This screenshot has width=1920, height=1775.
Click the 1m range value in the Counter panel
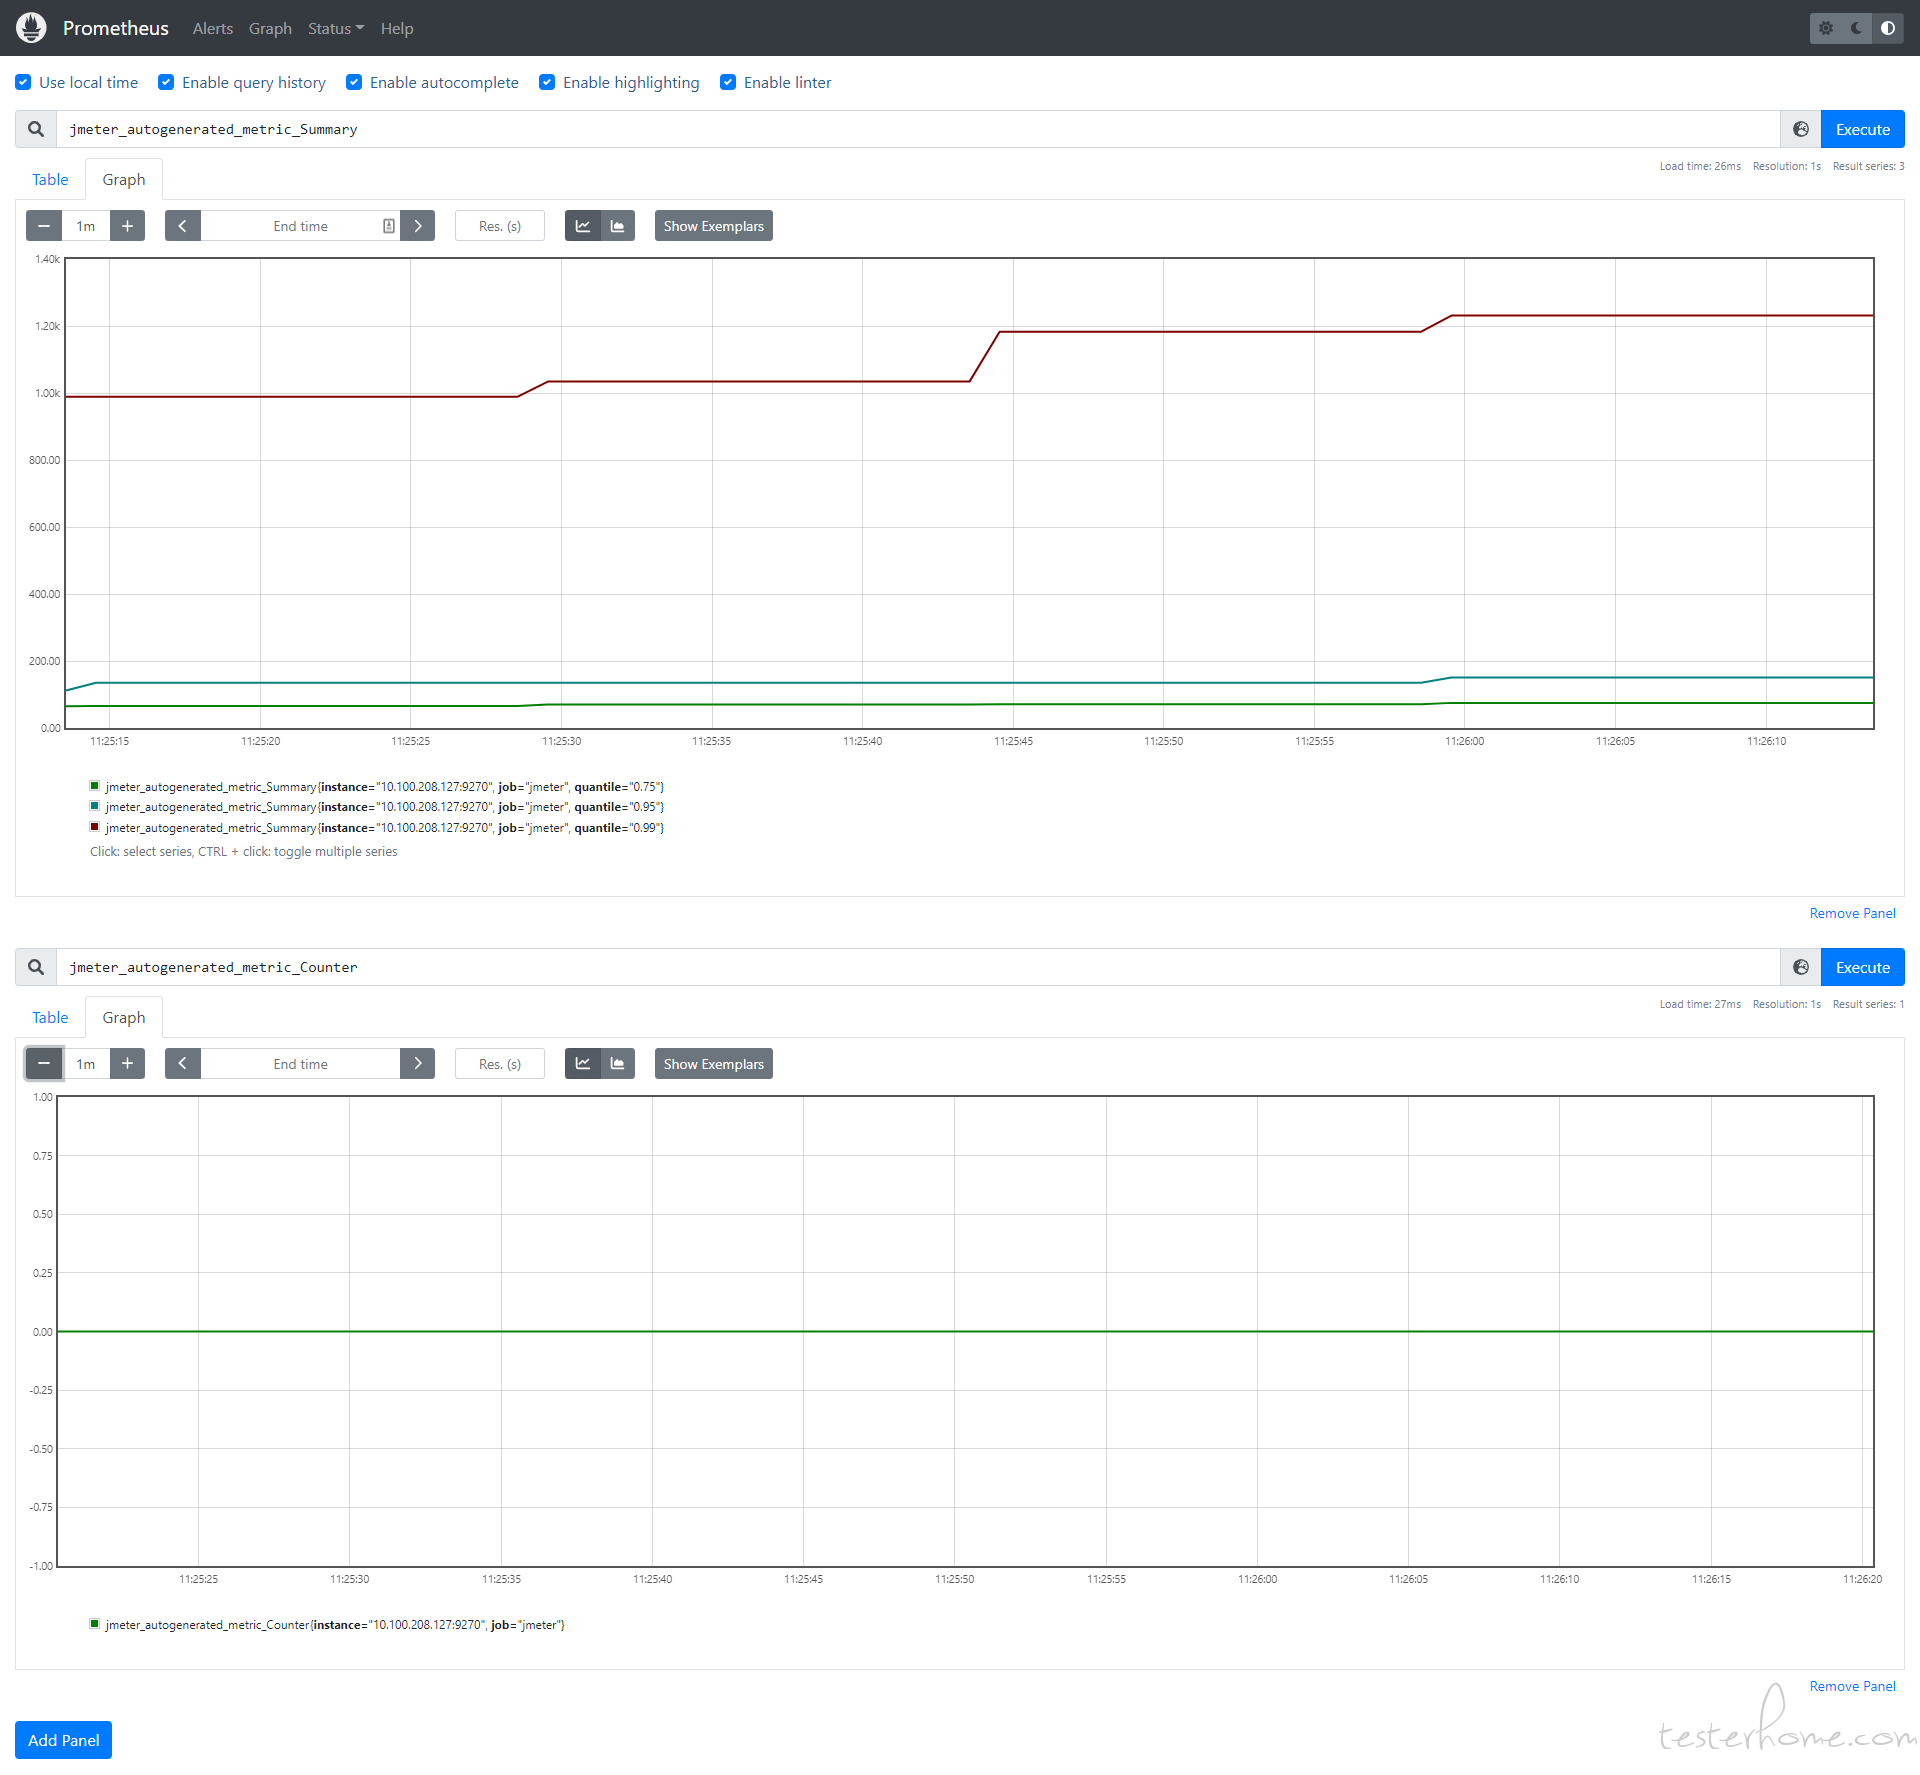(x=86, y=1064)
